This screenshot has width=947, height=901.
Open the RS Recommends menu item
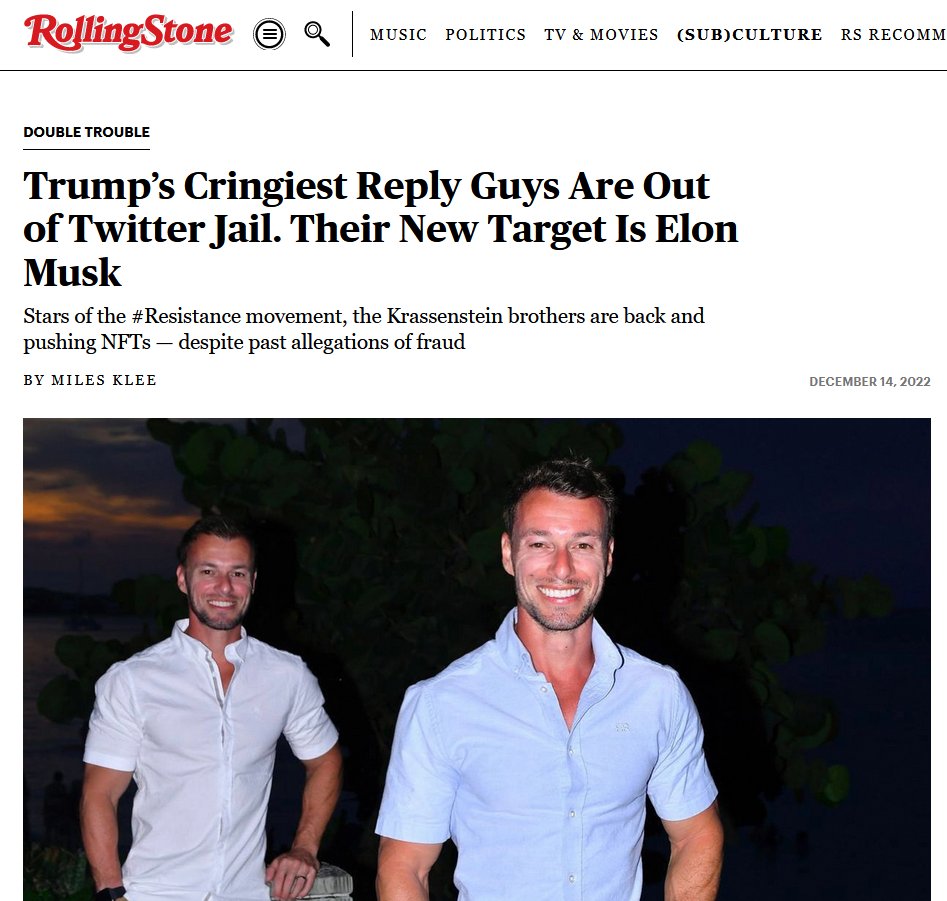tap(893, 34)
